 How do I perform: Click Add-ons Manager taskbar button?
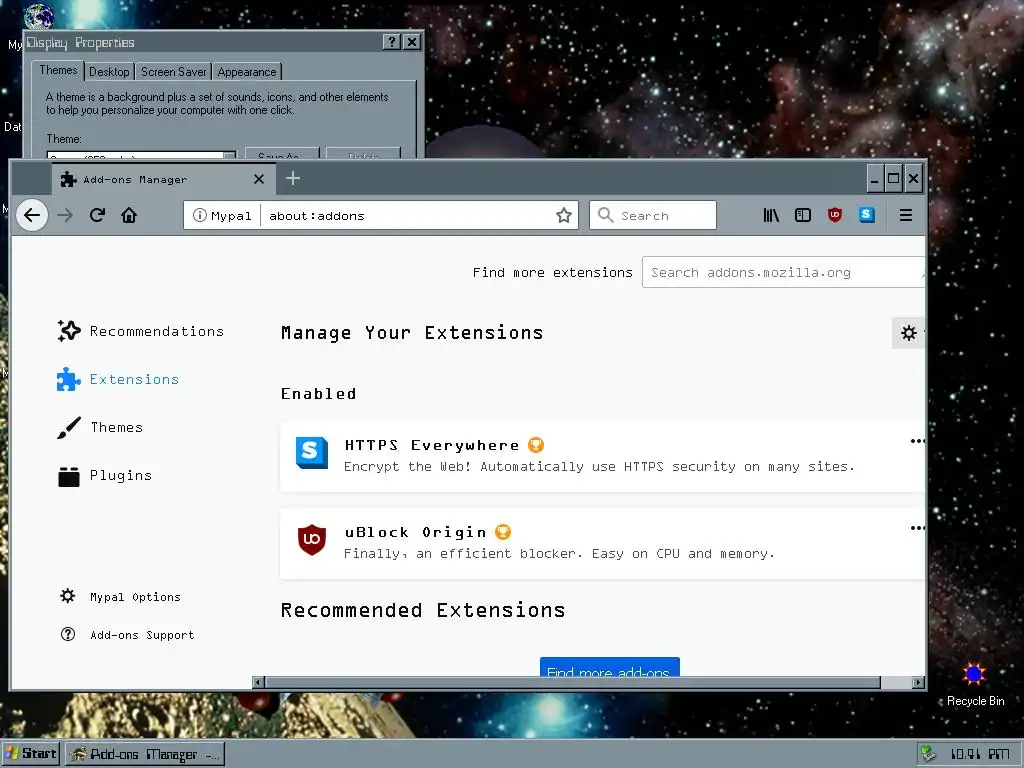[x=145, y=754]
